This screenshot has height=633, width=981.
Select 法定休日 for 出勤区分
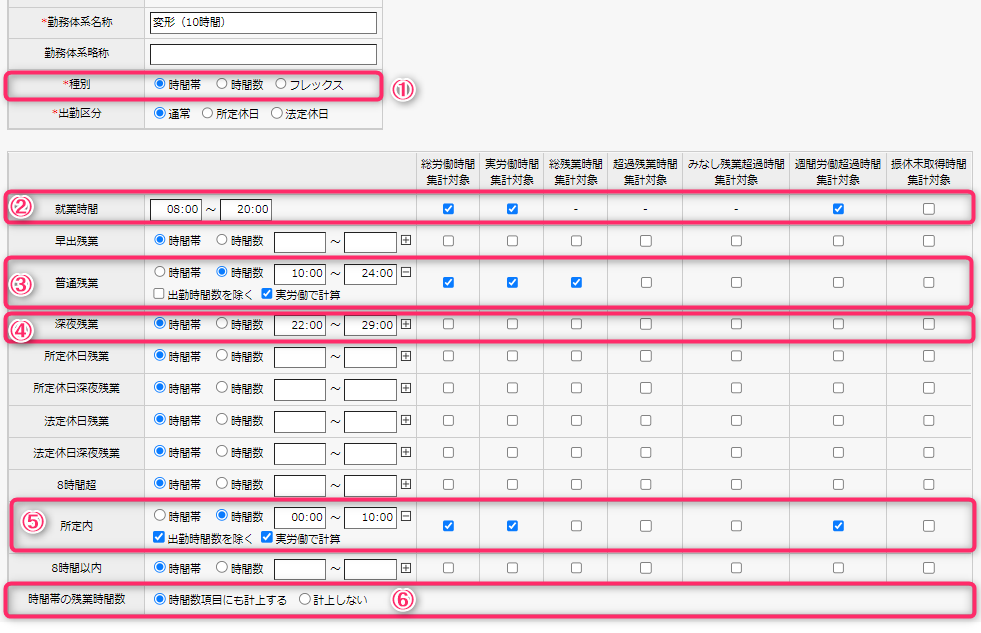(278, 114)
